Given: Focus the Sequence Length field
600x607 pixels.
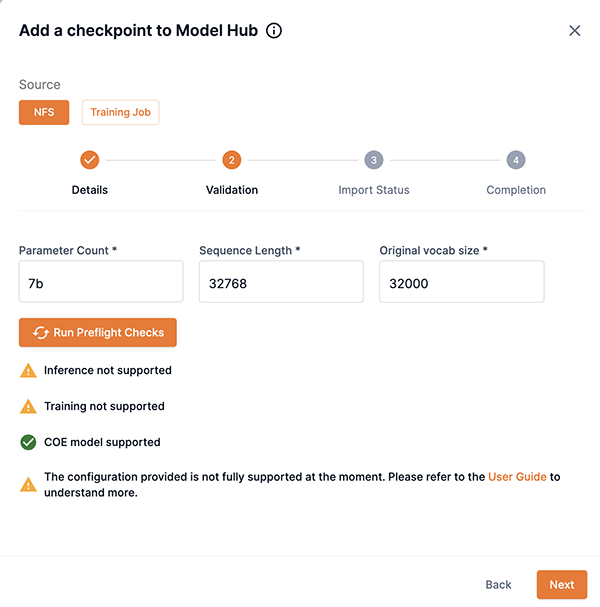Looking at the screenshot, I should point(281,283).
